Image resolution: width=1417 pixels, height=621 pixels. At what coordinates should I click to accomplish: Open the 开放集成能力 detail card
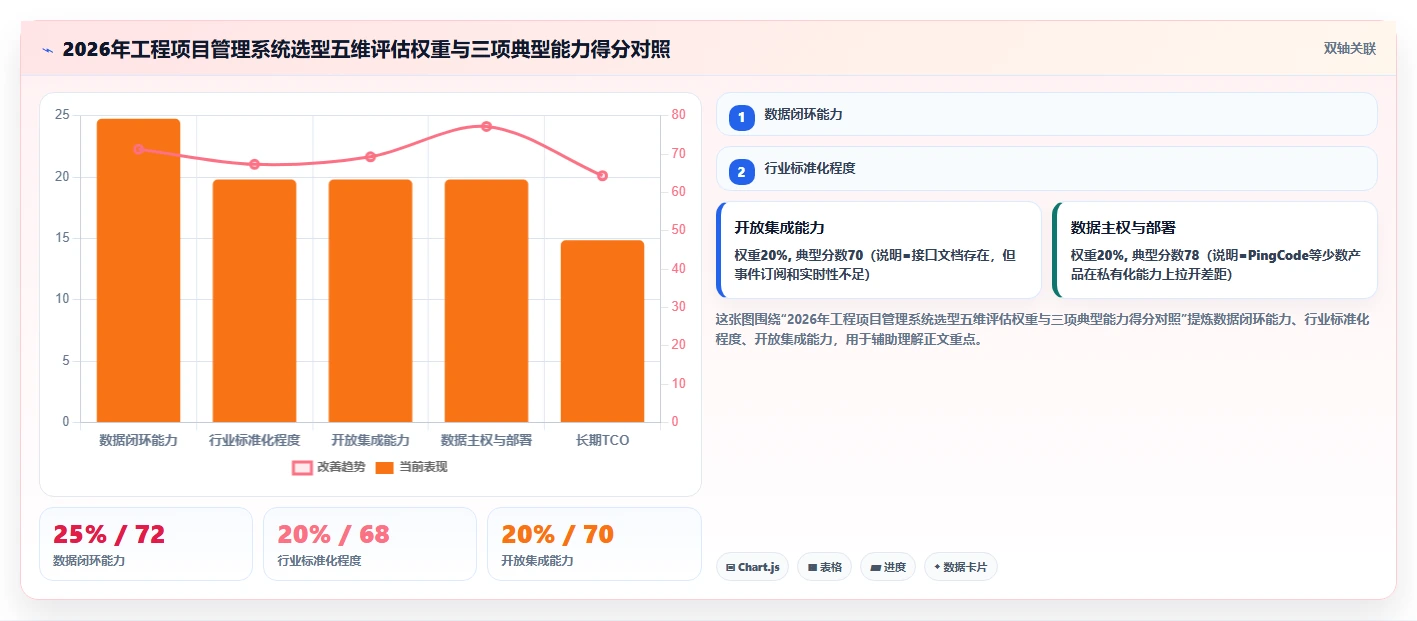(x=879, y=250)
